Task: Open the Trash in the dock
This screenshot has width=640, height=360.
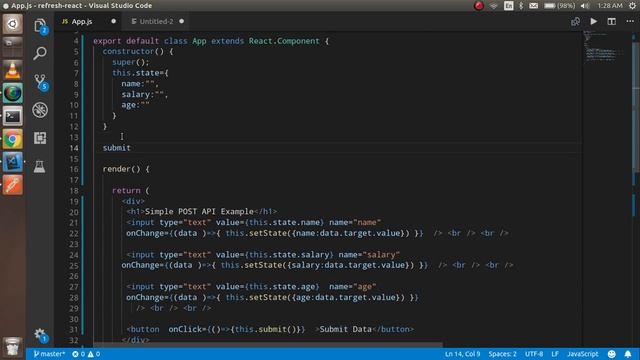Action: pos(13,347)
